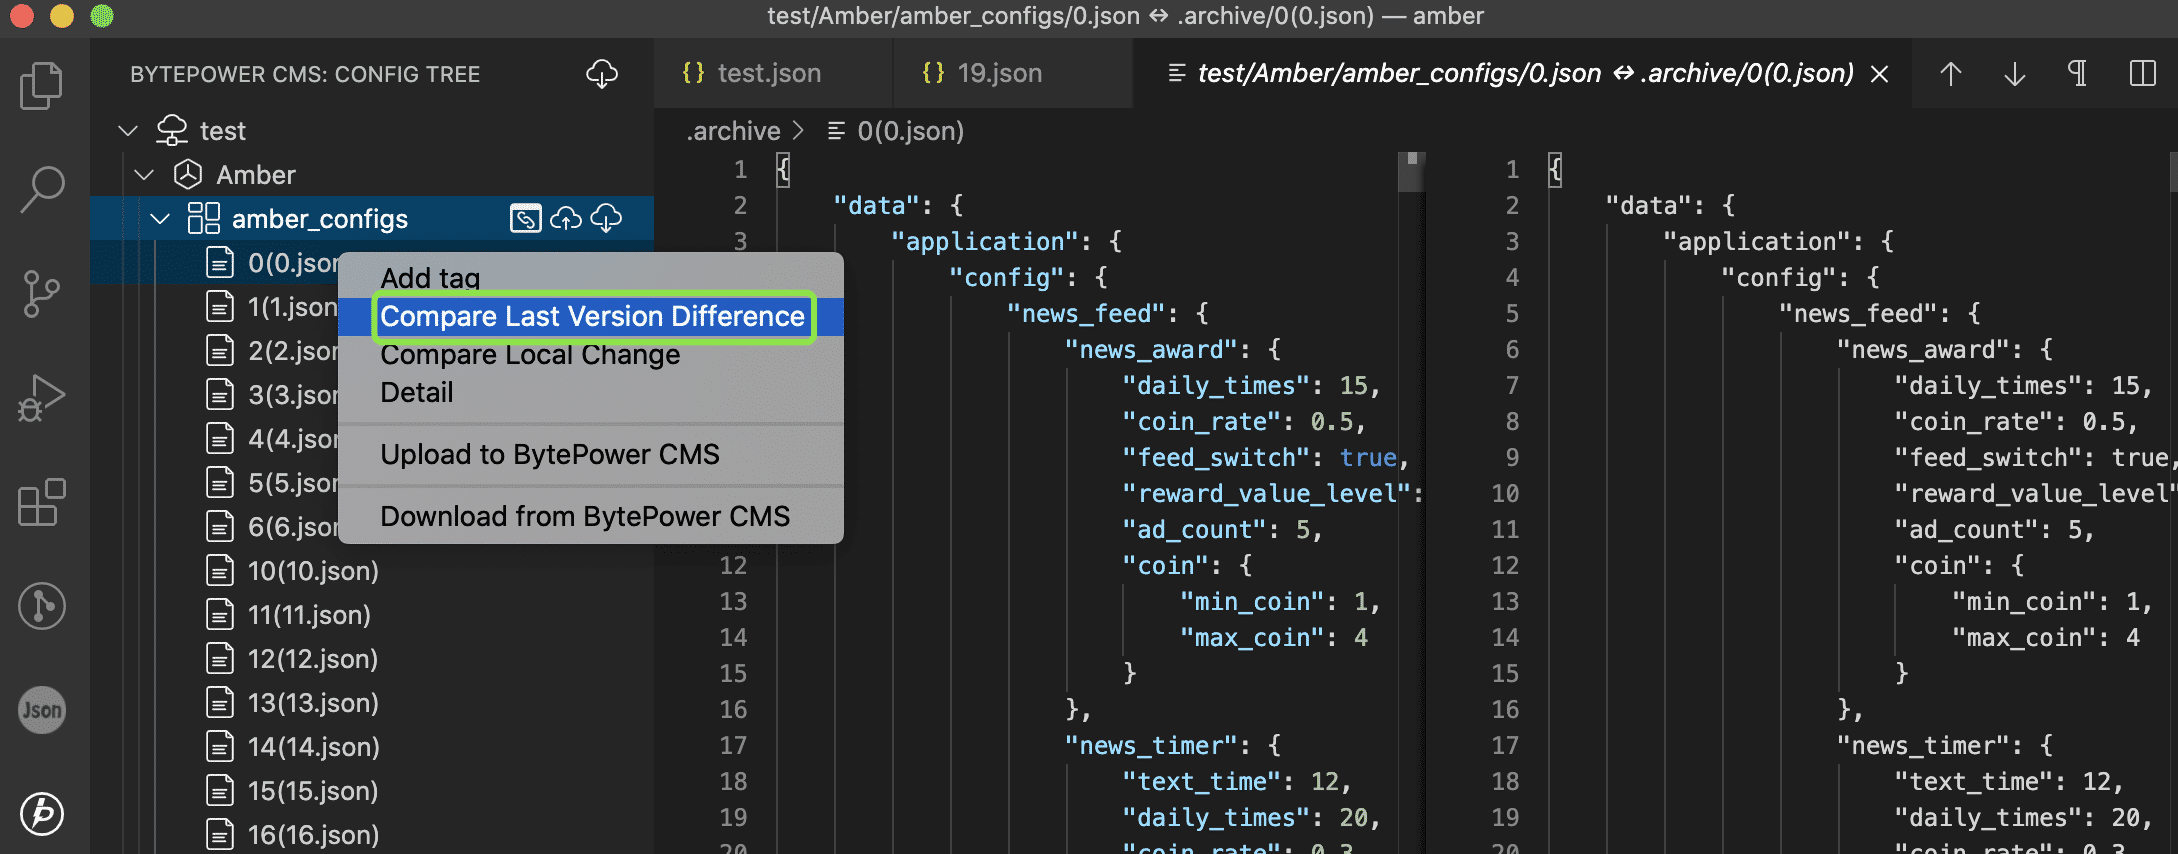Close the diff editor tab

[x=1879, y=74]
